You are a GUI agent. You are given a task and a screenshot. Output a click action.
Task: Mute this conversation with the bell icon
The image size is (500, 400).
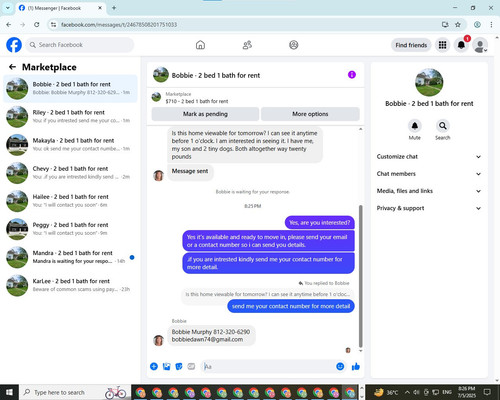point(415,126)
